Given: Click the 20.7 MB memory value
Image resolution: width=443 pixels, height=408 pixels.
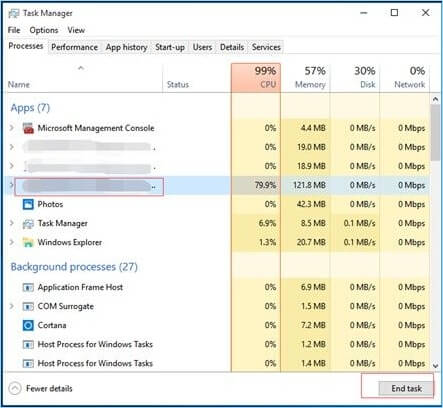Looking at the screenshot, I should tap(311, 242).
